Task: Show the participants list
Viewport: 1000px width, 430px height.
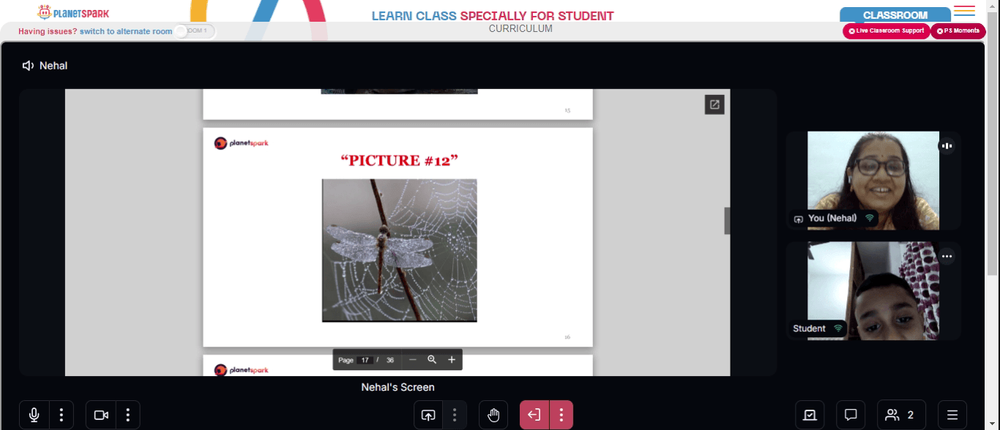Action: coord(901,415)
